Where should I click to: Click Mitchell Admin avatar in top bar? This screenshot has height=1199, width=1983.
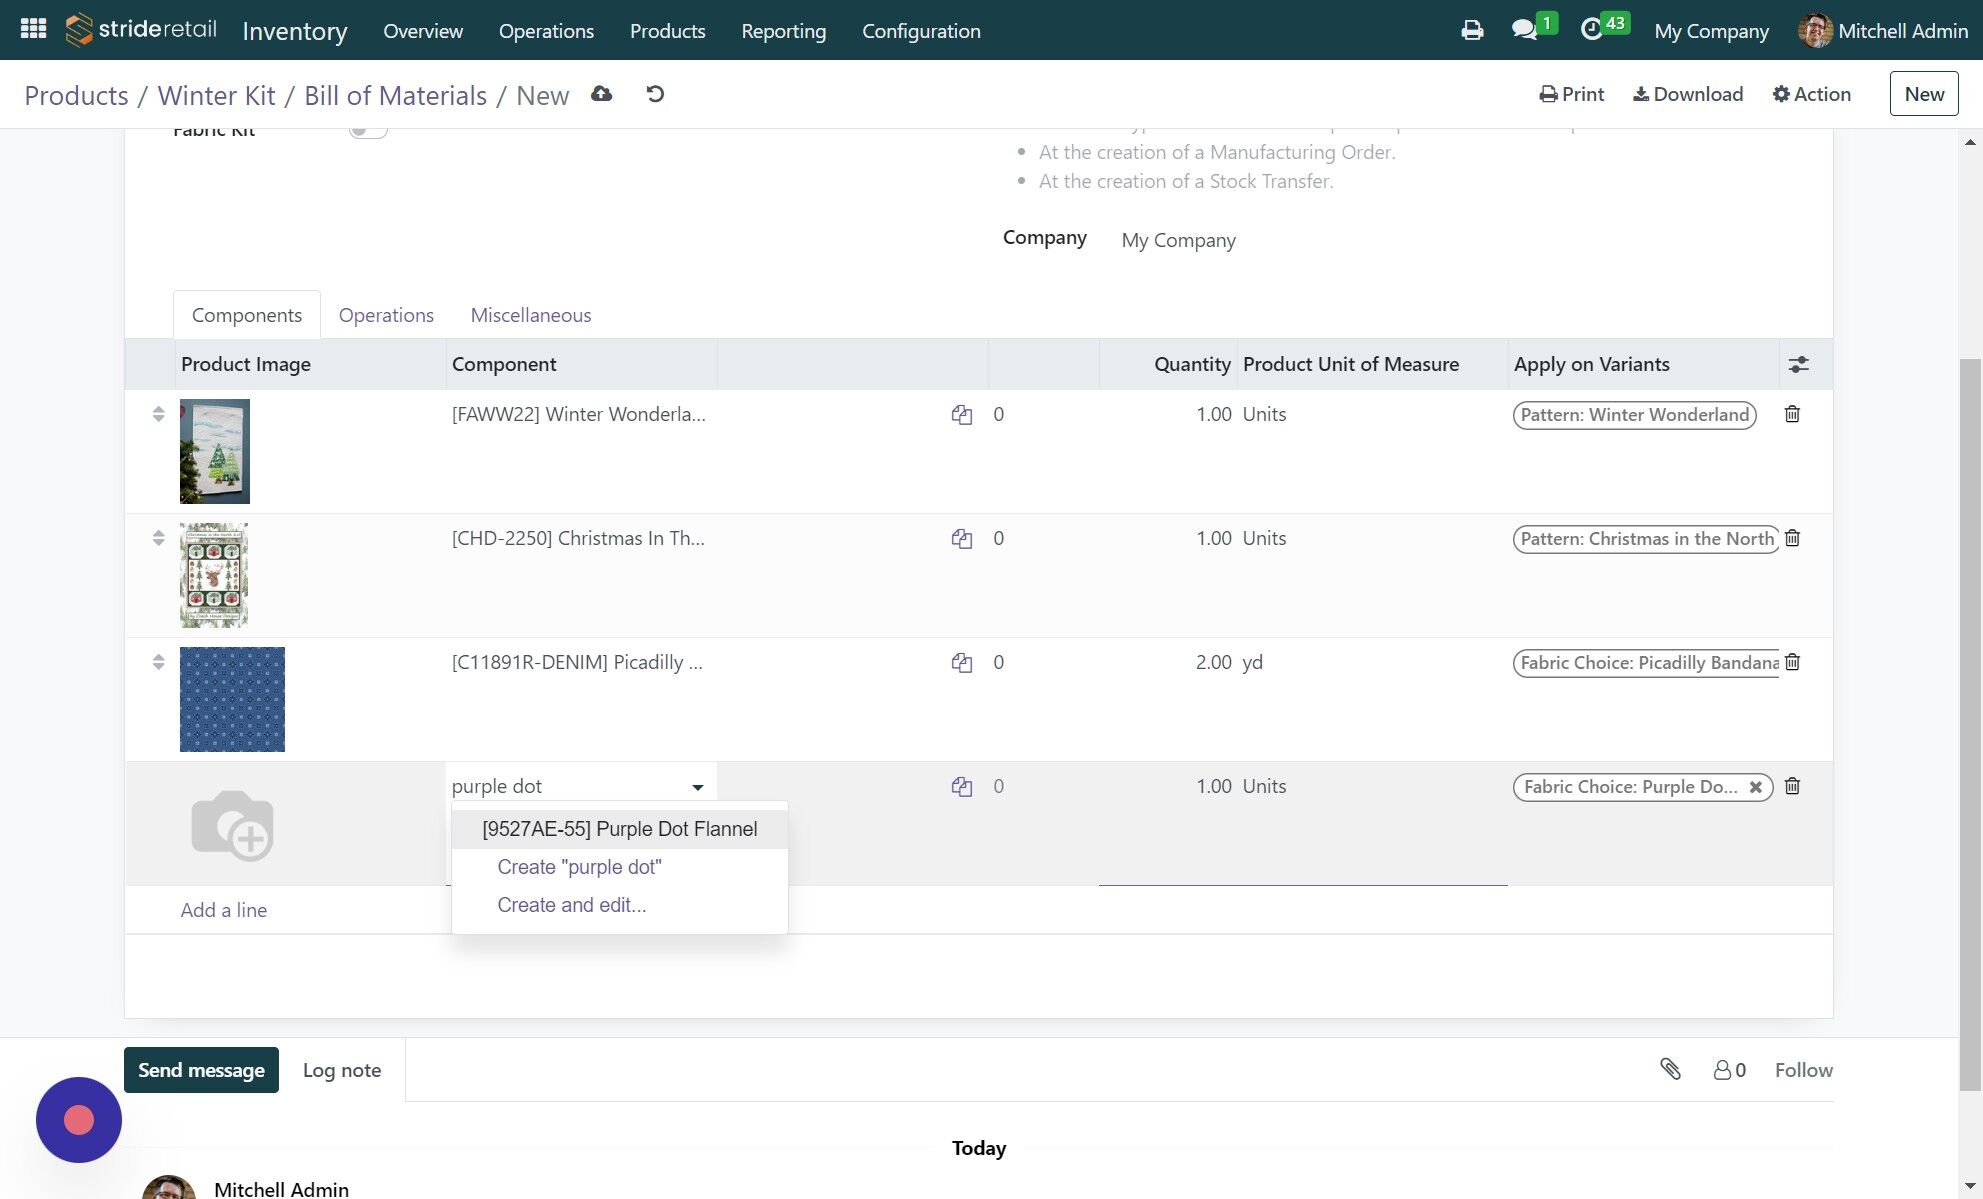pos(1814,31)
